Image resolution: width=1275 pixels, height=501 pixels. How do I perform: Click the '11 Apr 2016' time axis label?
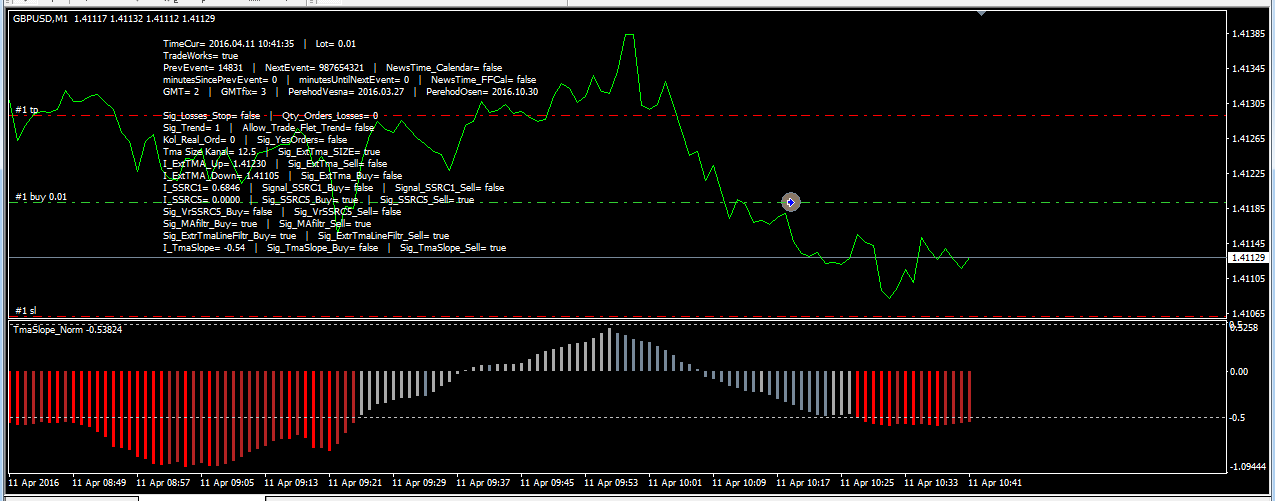(36, 482)
